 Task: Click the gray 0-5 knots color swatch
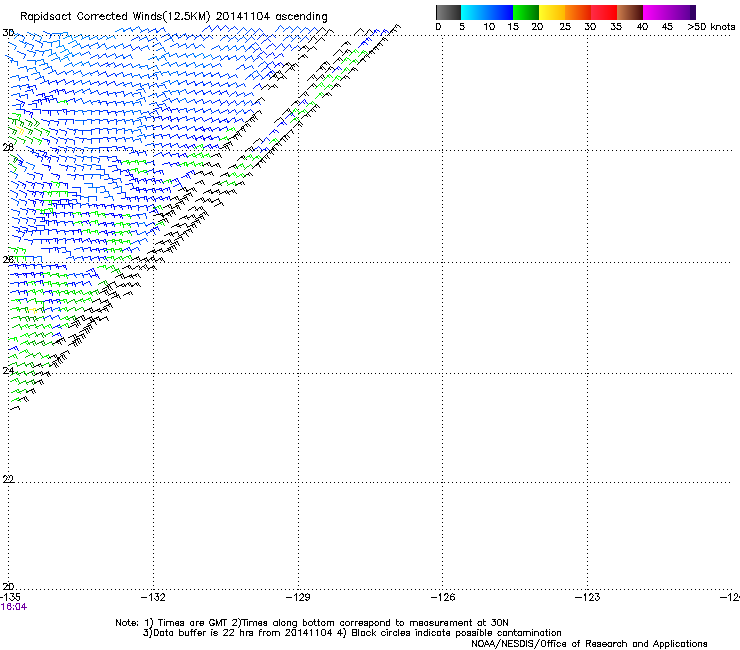tap(448, 12)
